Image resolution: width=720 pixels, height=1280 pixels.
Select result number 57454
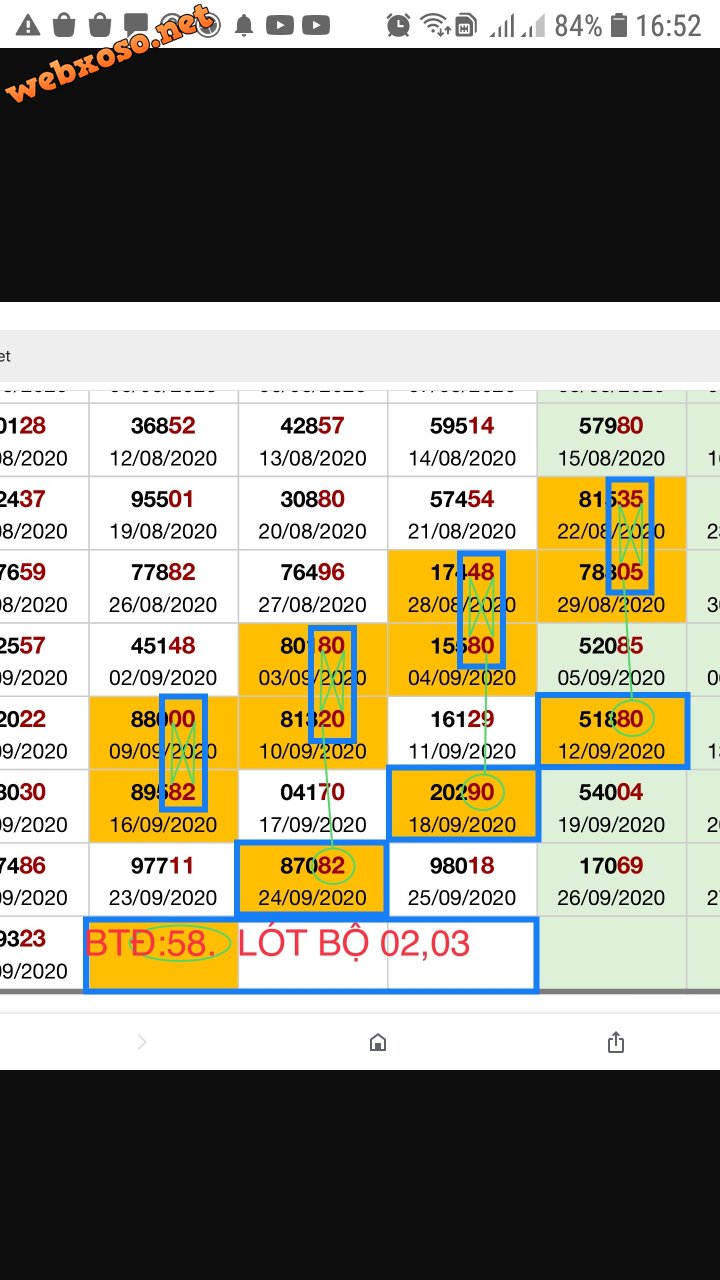coord(462,499)
